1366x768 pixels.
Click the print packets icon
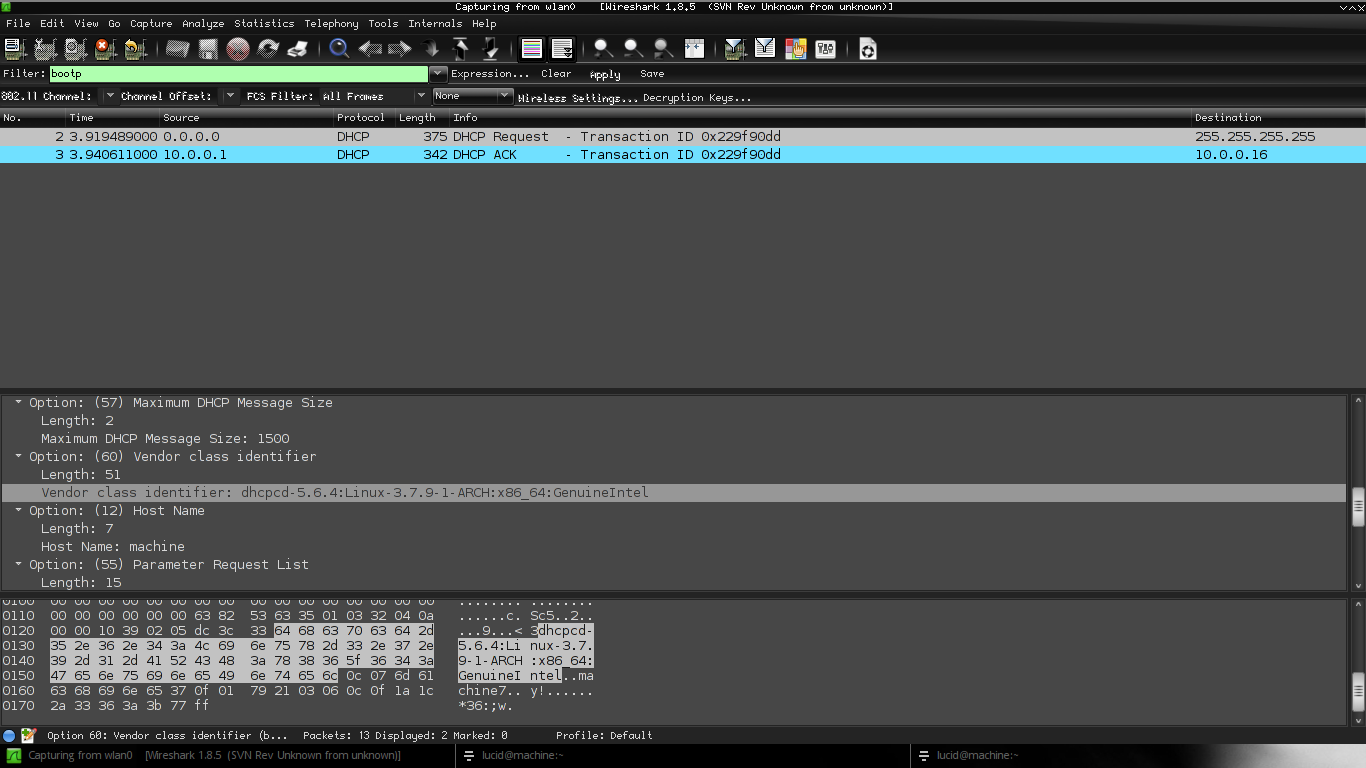point(298,48)
